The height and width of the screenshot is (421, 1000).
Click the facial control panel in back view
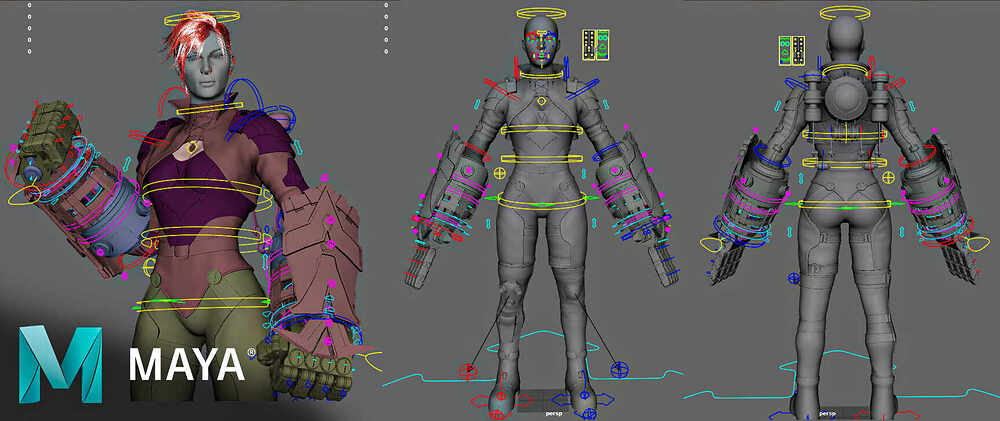(x=791, y=50)
